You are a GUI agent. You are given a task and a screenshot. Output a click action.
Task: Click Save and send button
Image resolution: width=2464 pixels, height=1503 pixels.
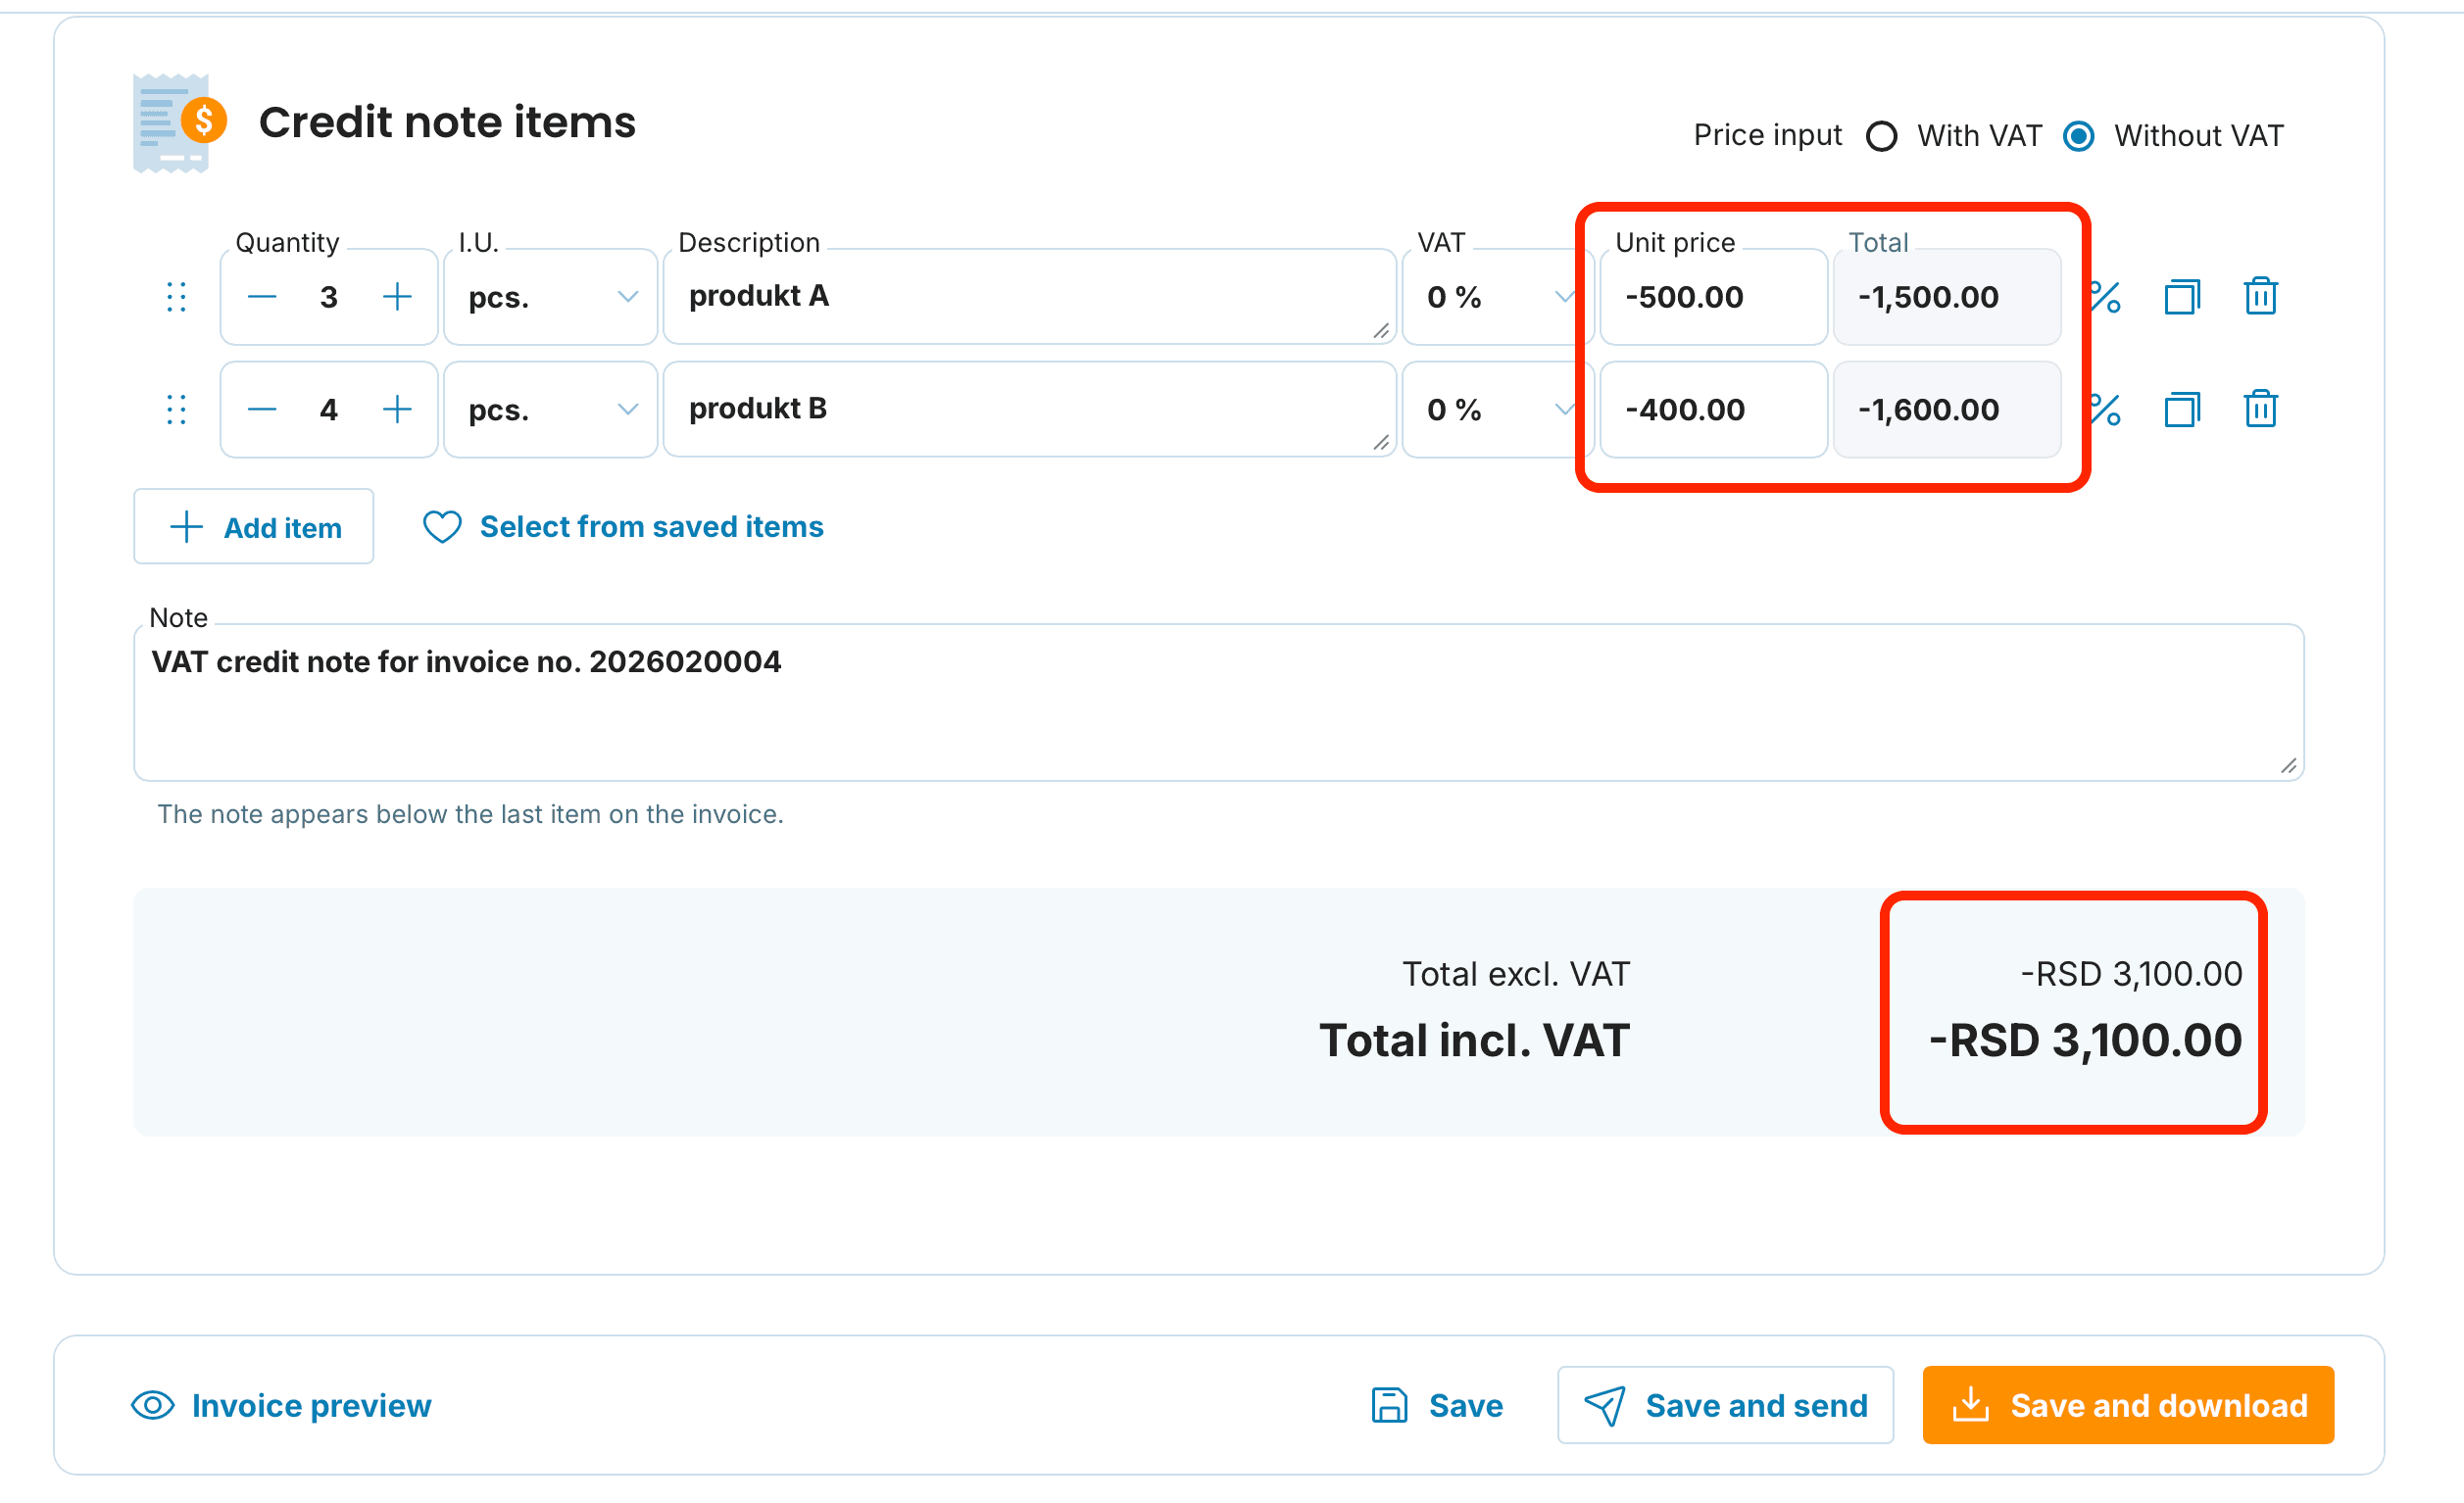pos(1725,1405)
